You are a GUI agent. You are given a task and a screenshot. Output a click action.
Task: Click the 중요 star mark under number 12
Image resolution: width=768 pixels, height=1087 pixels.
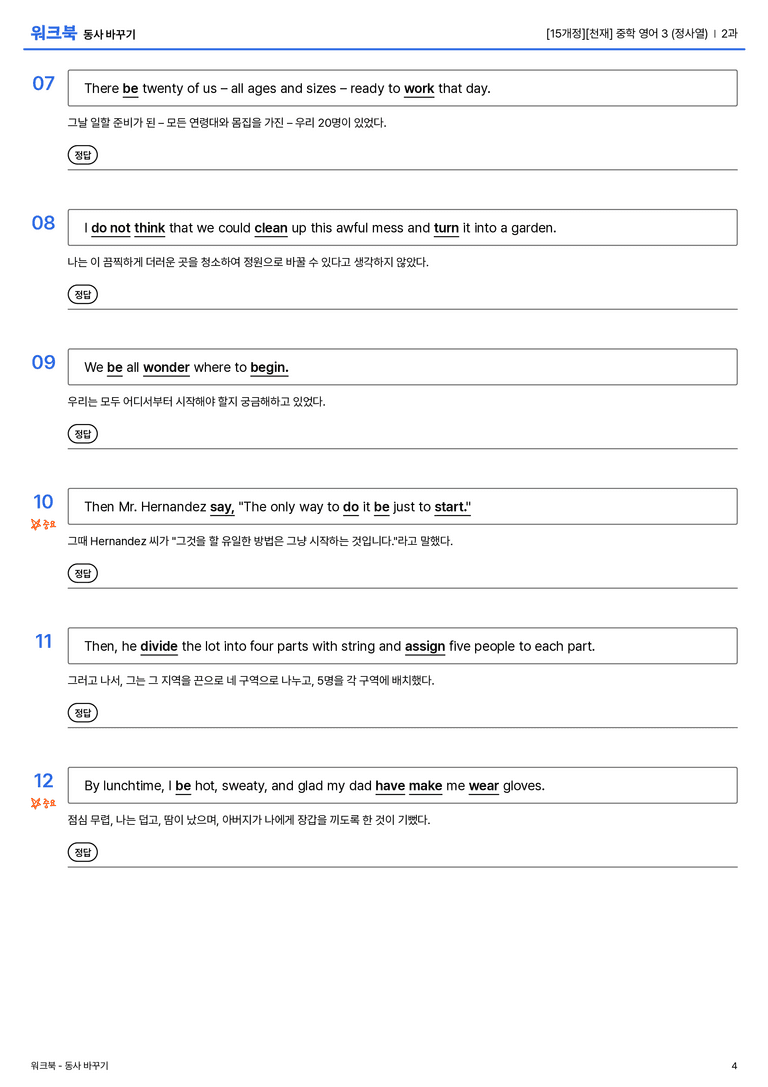[x=43, y=803]
